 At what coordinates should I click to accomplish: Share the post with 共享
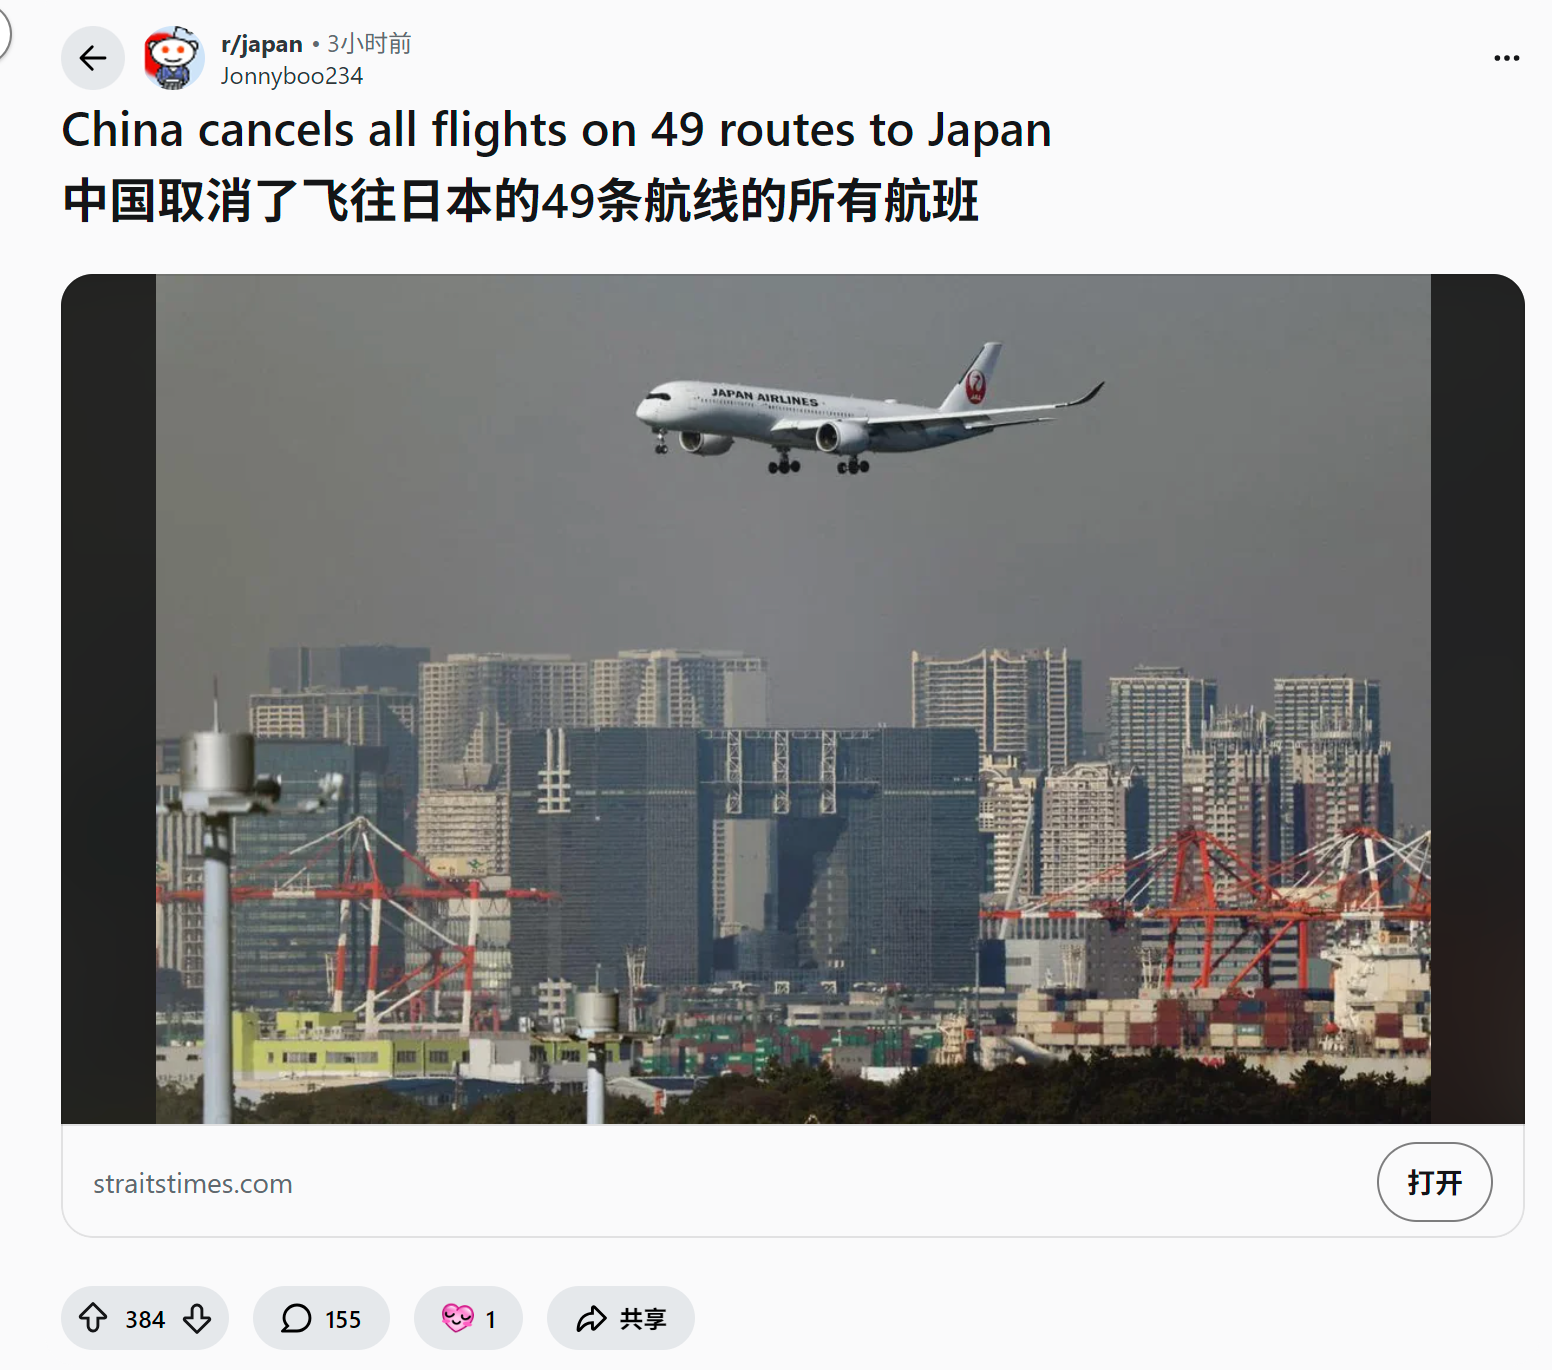click(620, 1318)
